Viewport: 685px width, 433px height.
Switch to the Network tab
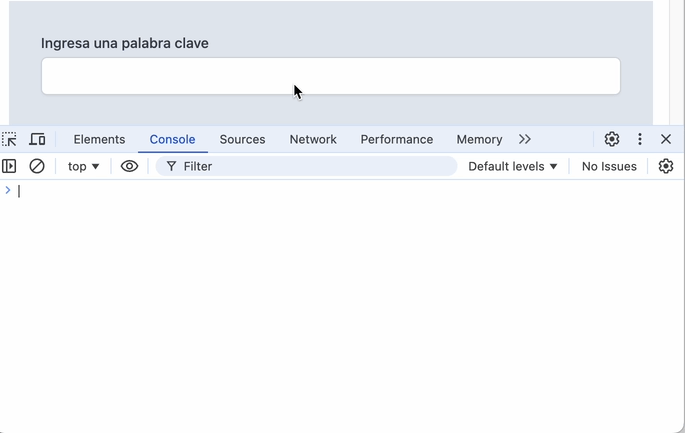313,139
